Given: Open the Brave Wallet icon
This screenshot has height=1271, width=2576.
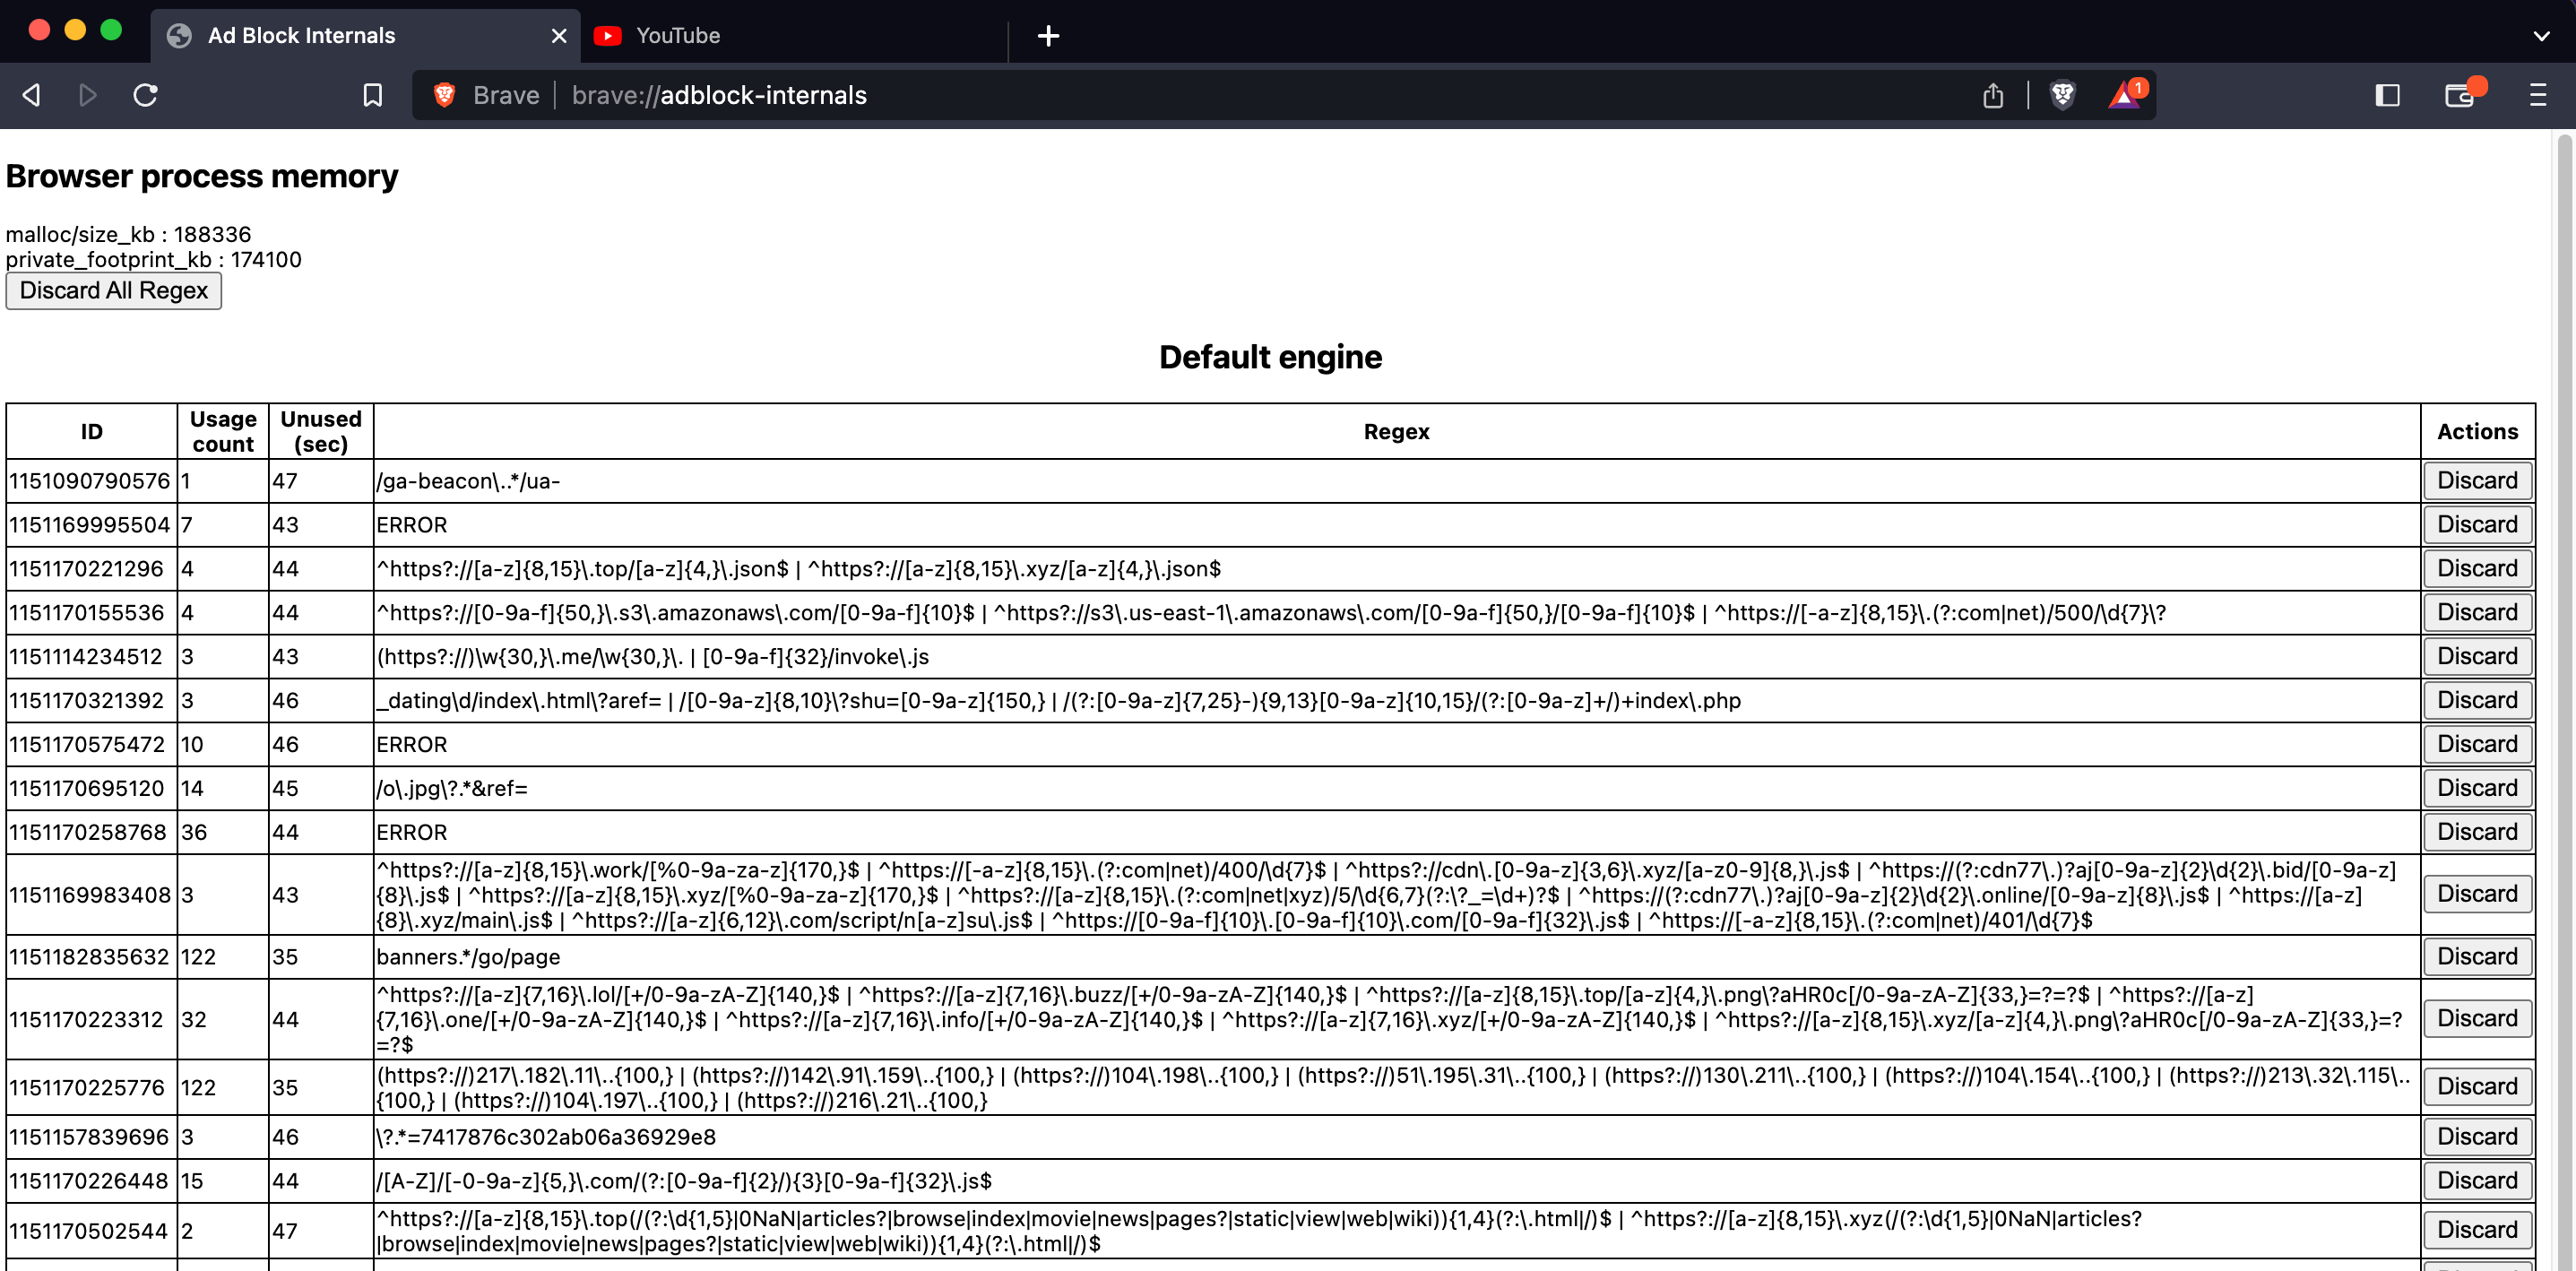Looking at the screenshot, I should click(x=2460, y=95).
